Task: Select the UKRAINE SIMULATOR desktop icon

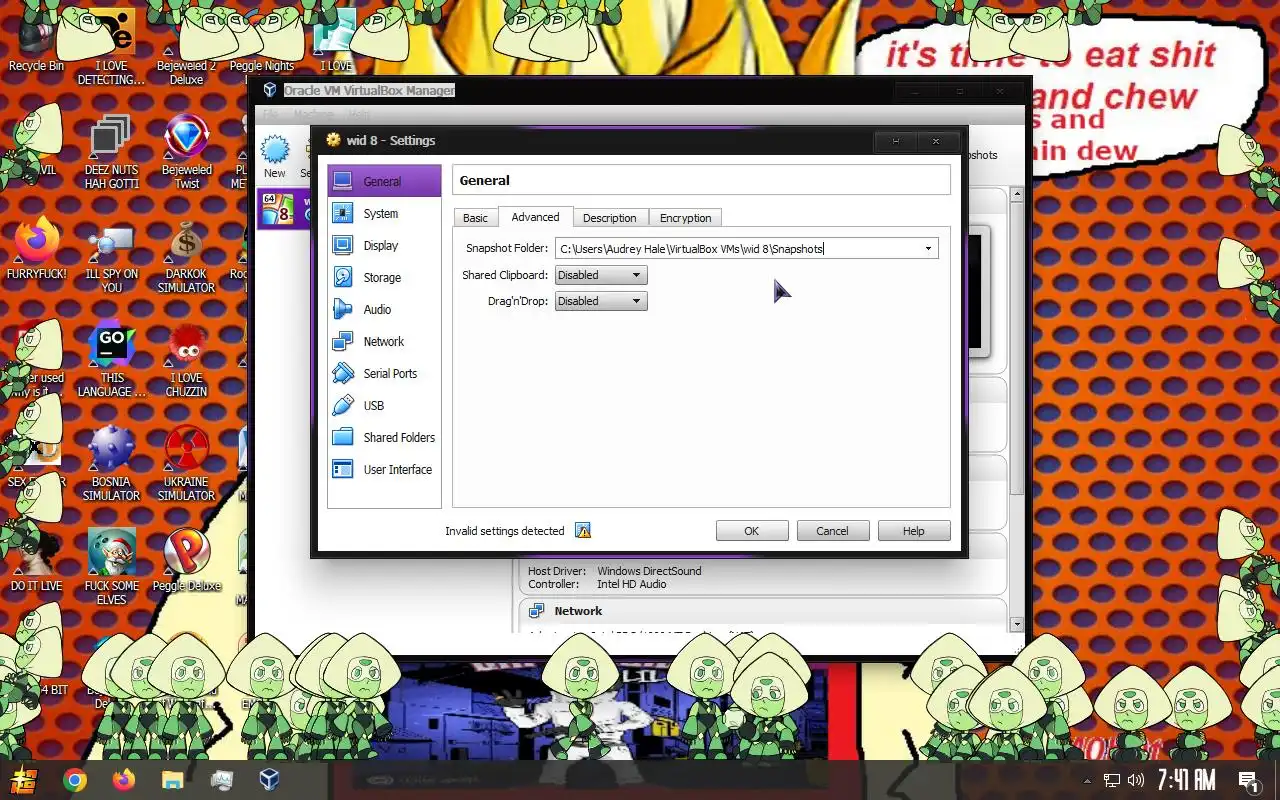Action: point(187,463)
